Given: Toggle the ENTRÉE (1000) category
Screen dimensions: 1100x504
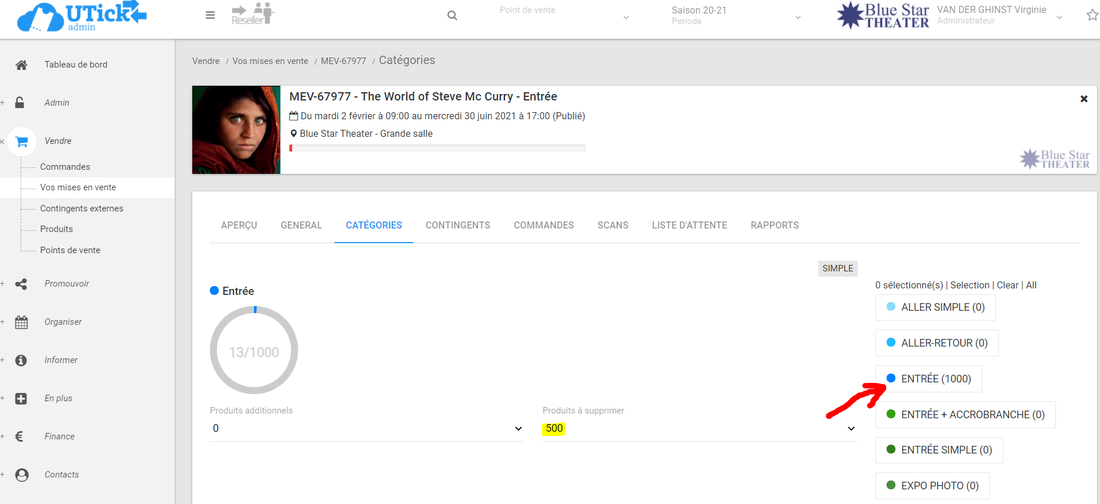Looking at the screenshot, I should (x=928, y=379).
